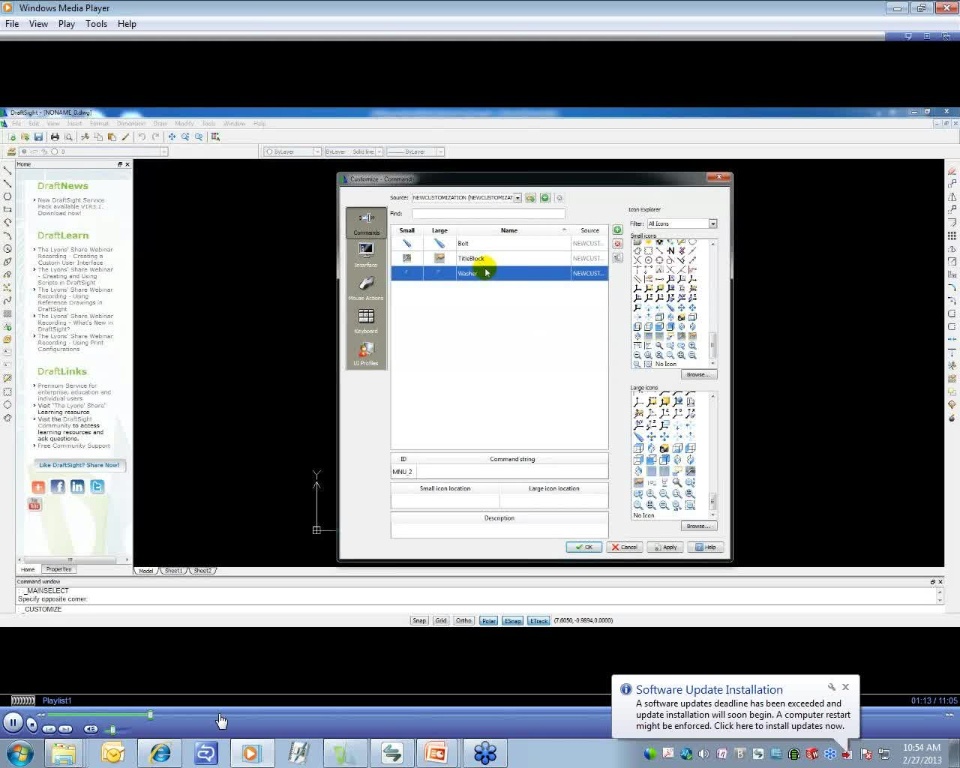
Task: Open PowerPoint from the taskbar
Action: [436, 753]
